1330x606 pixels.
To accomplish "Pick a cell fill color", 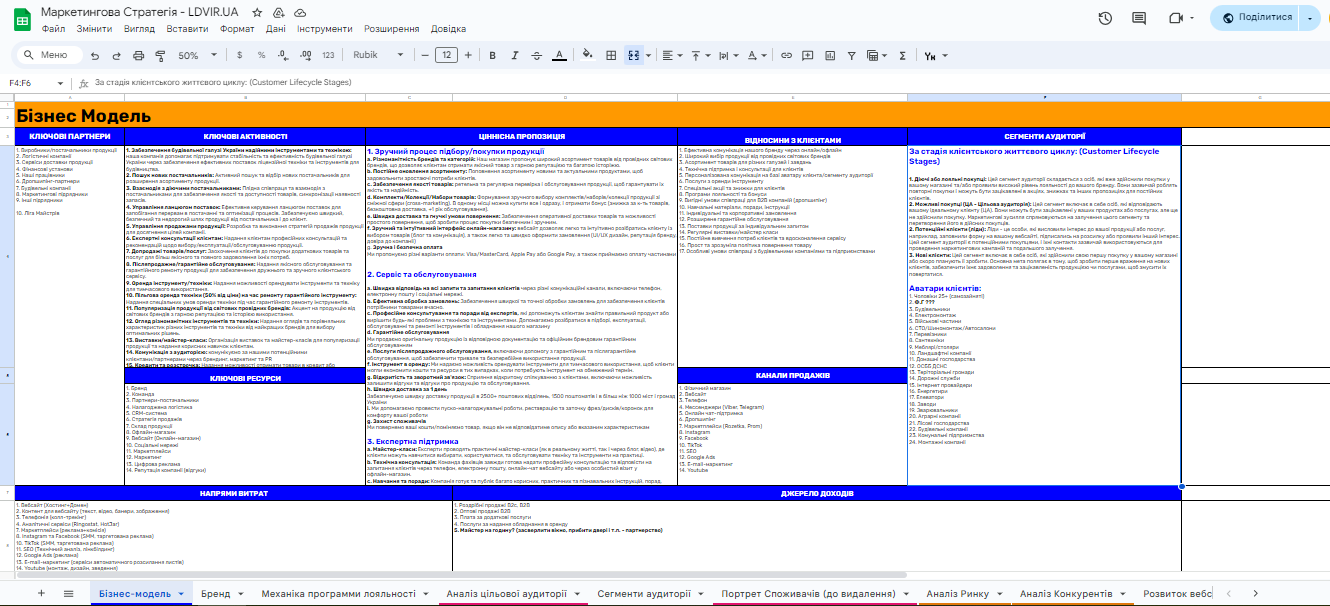I will tap(586, 55).
